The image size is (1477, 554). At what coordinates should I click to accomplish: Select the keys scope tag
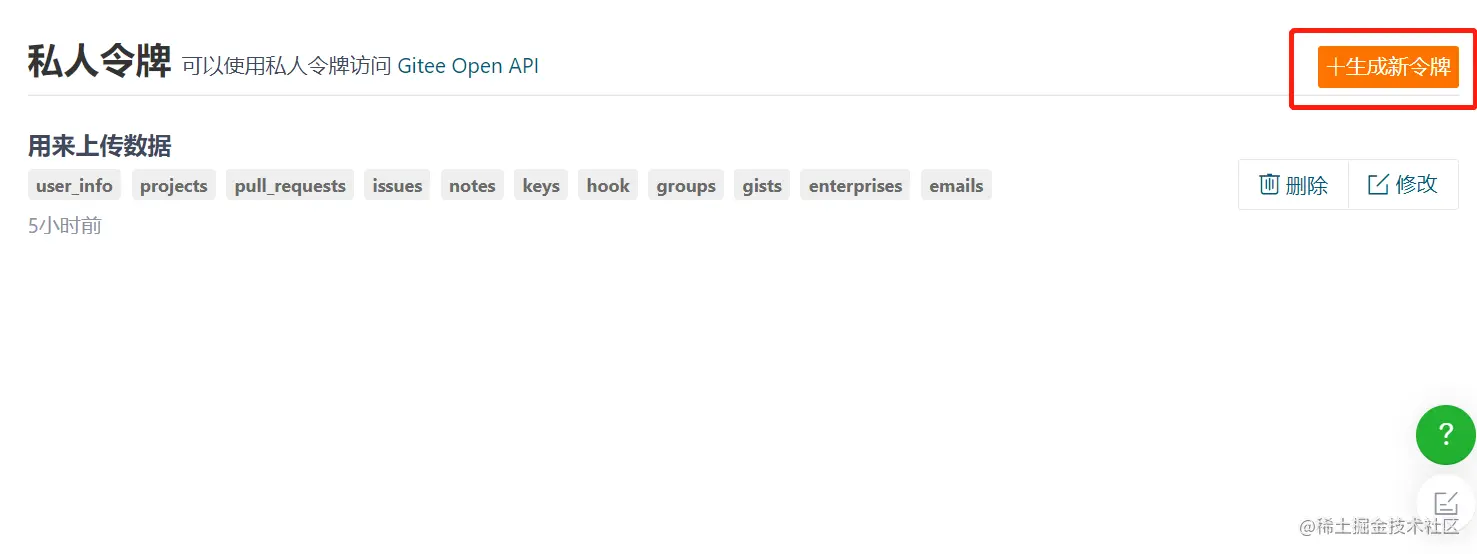(x=541, y=185)
